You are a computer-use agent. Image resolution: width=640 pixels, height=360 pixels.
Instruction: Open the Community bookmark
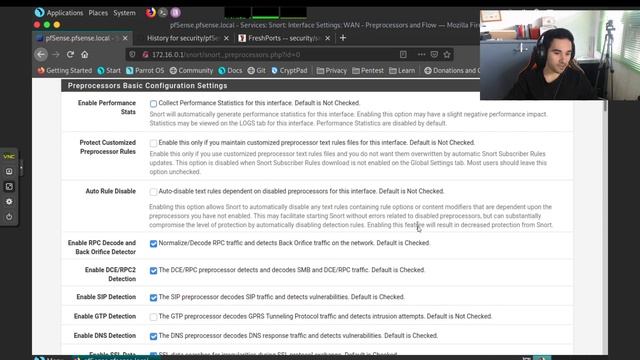pyautogui.click(x=191, y=71)
